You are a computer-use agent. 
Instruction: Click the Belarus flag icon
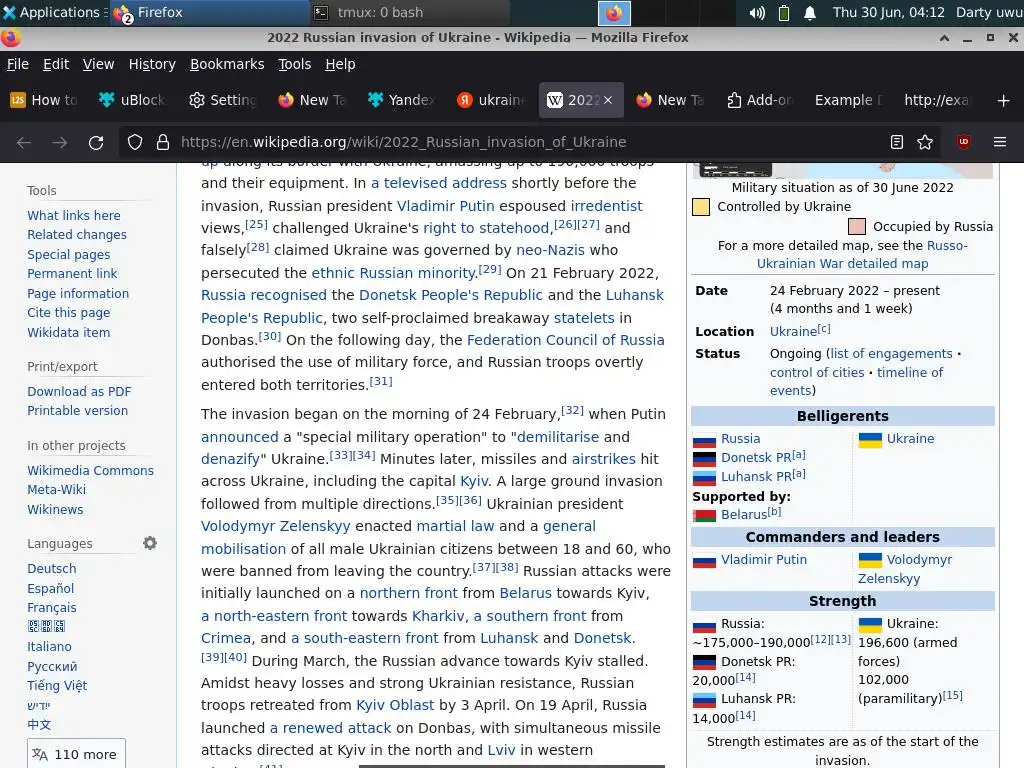pos(704,515)
